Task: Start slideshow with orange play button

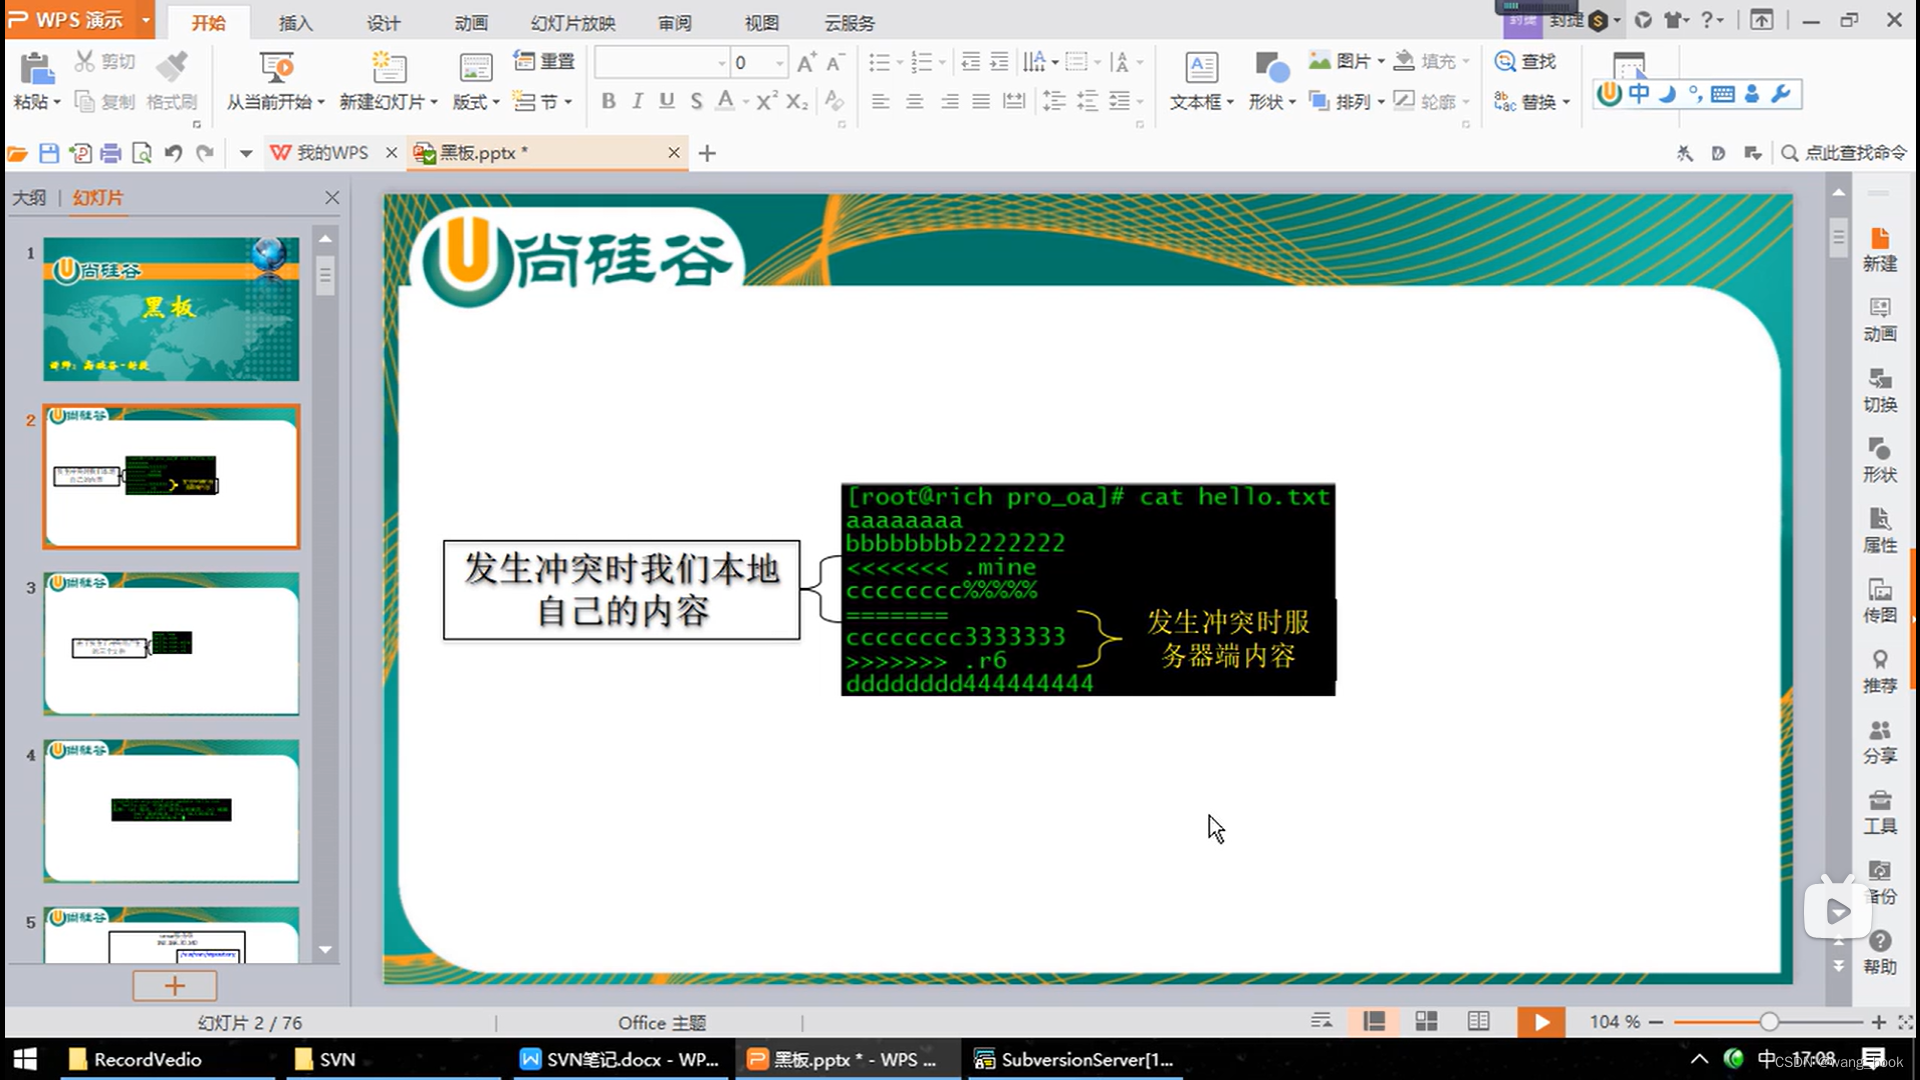Action: click(1541, 1022)
